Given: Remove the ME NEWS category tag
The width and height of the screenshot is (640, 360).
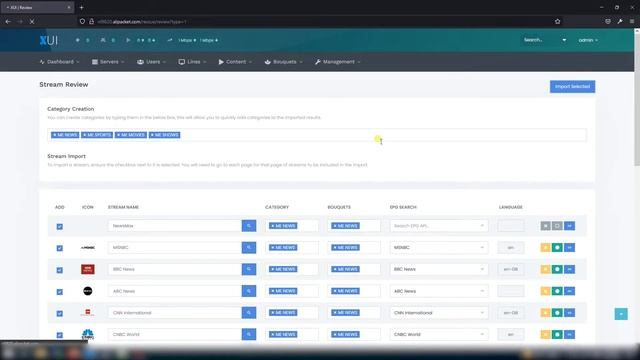Looking at the screenshot, I should pyautogui.click(x=54, y=135).
